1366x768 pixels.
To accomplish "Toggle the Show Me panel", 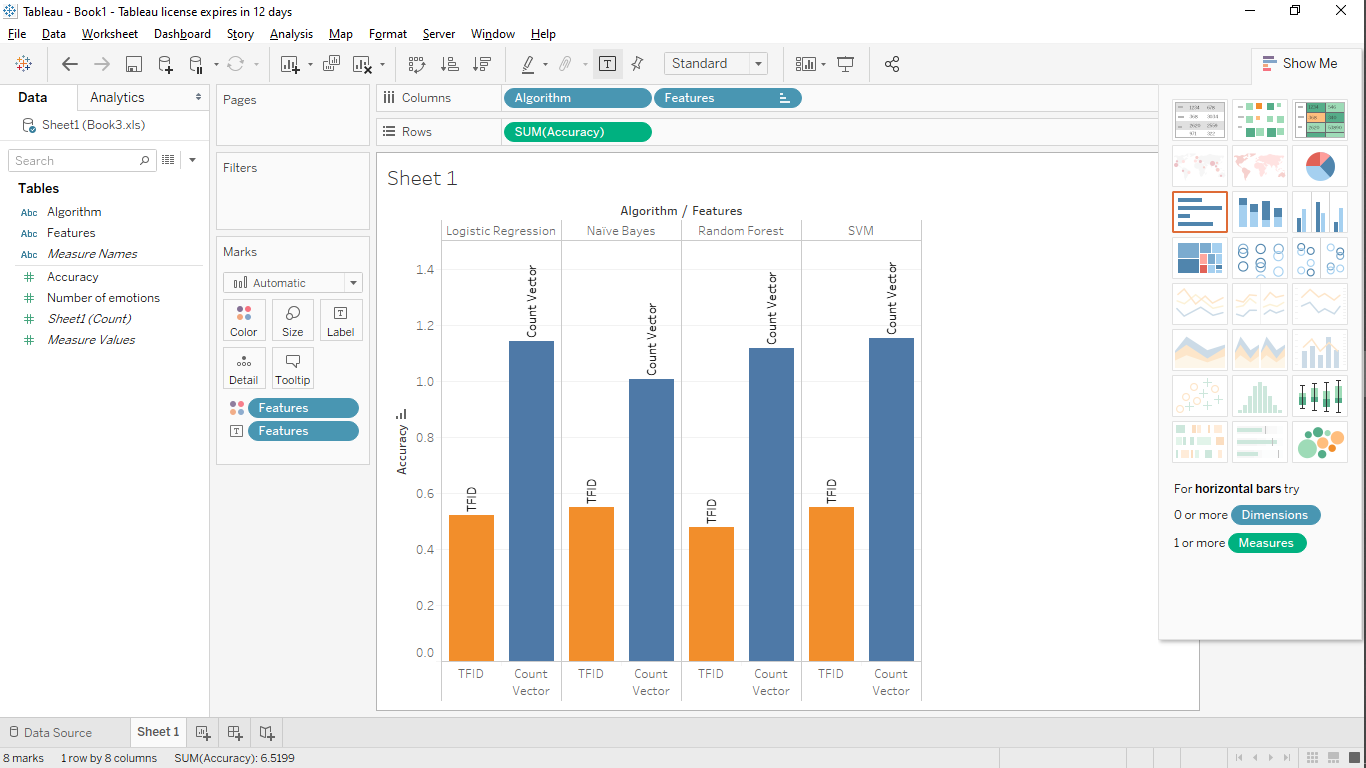I will [1299, 63].
